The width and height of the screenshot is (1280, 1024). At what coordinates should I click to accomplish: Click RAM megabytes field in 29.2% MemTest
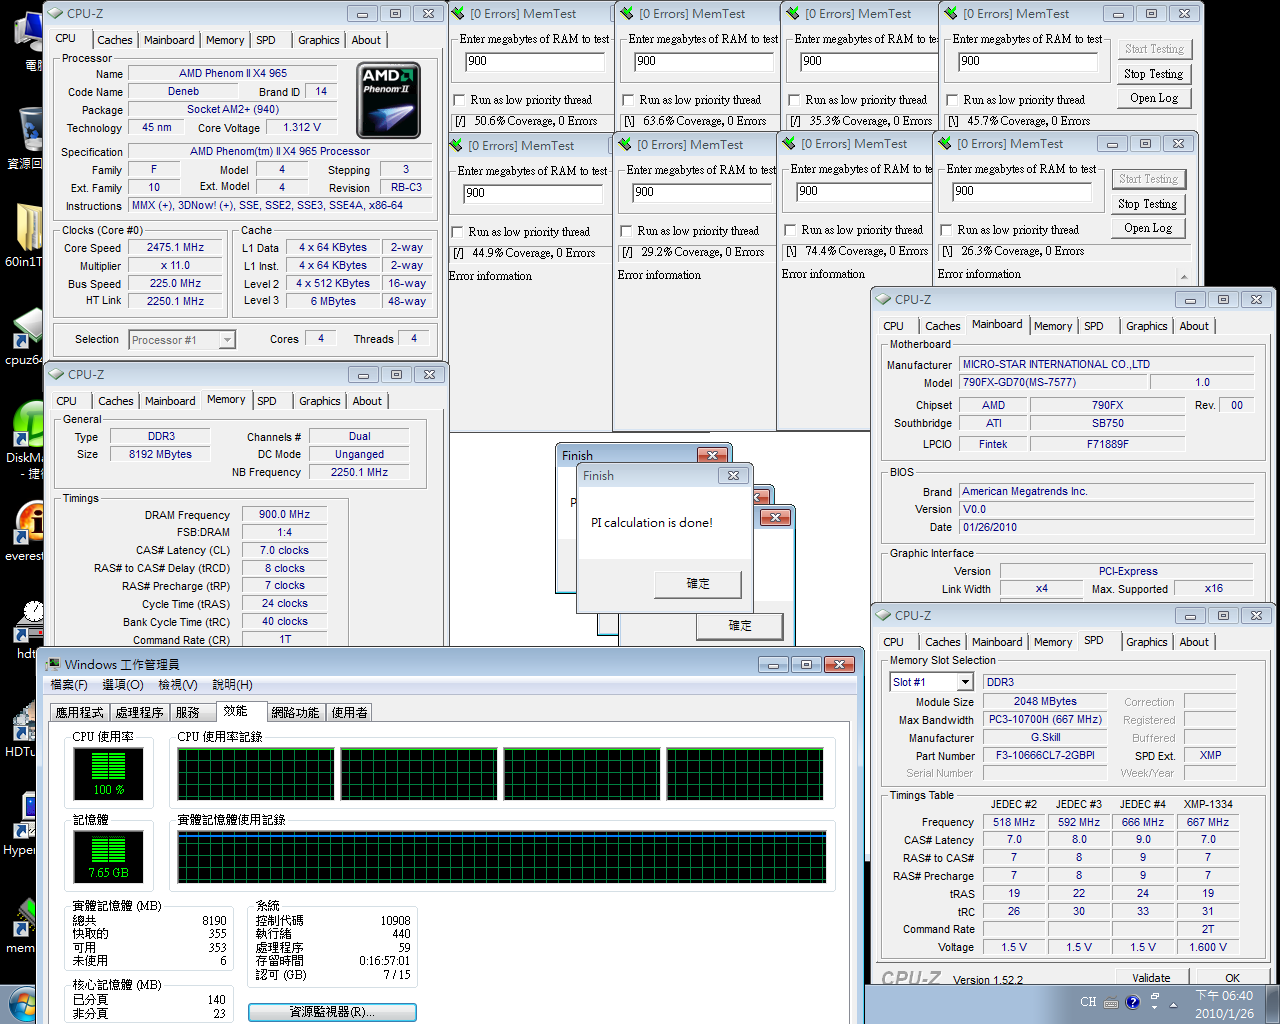pos(703,192)
